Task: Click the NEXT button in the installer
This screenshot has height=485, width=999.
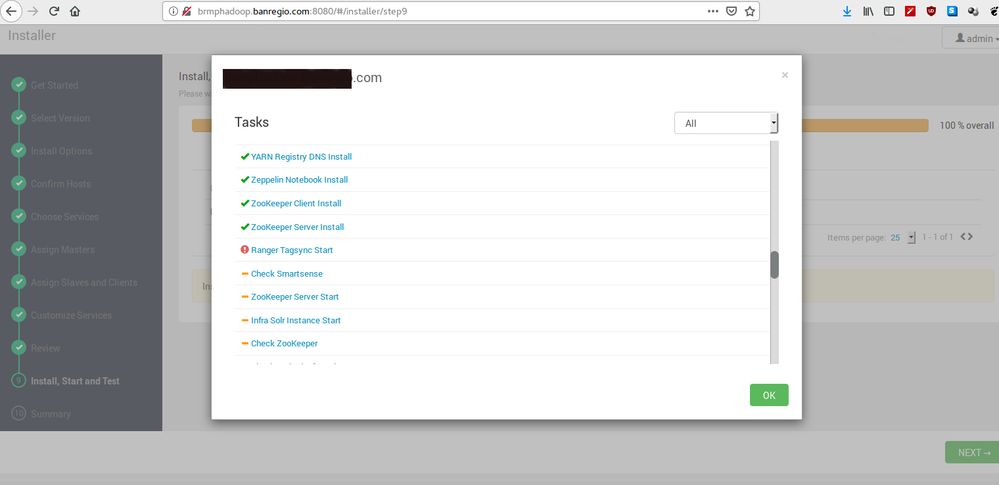Action: click(x=972, y=452)
